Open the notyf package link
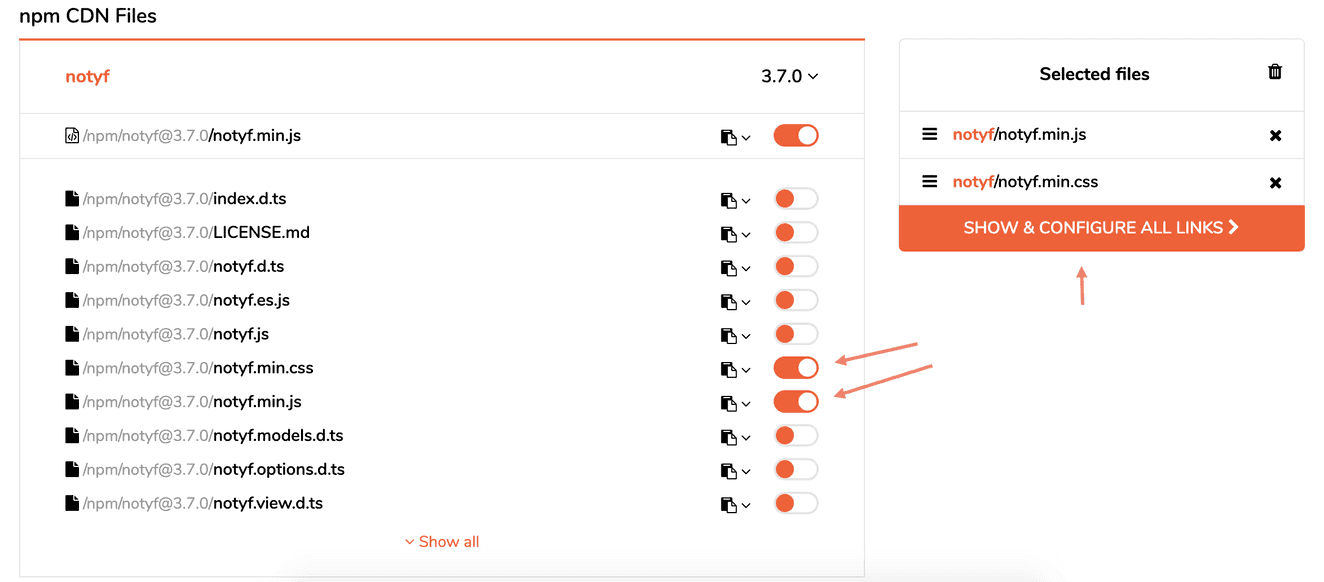This screenshot has height=582, width=1324. [87, 76]
